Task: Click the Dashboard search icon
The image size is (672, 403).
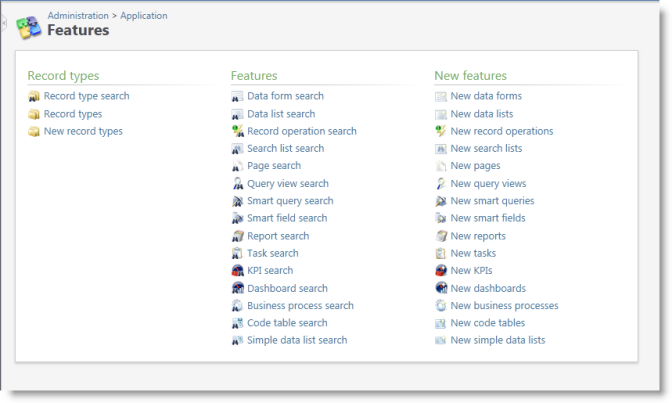Action: (x=238, y=289)
